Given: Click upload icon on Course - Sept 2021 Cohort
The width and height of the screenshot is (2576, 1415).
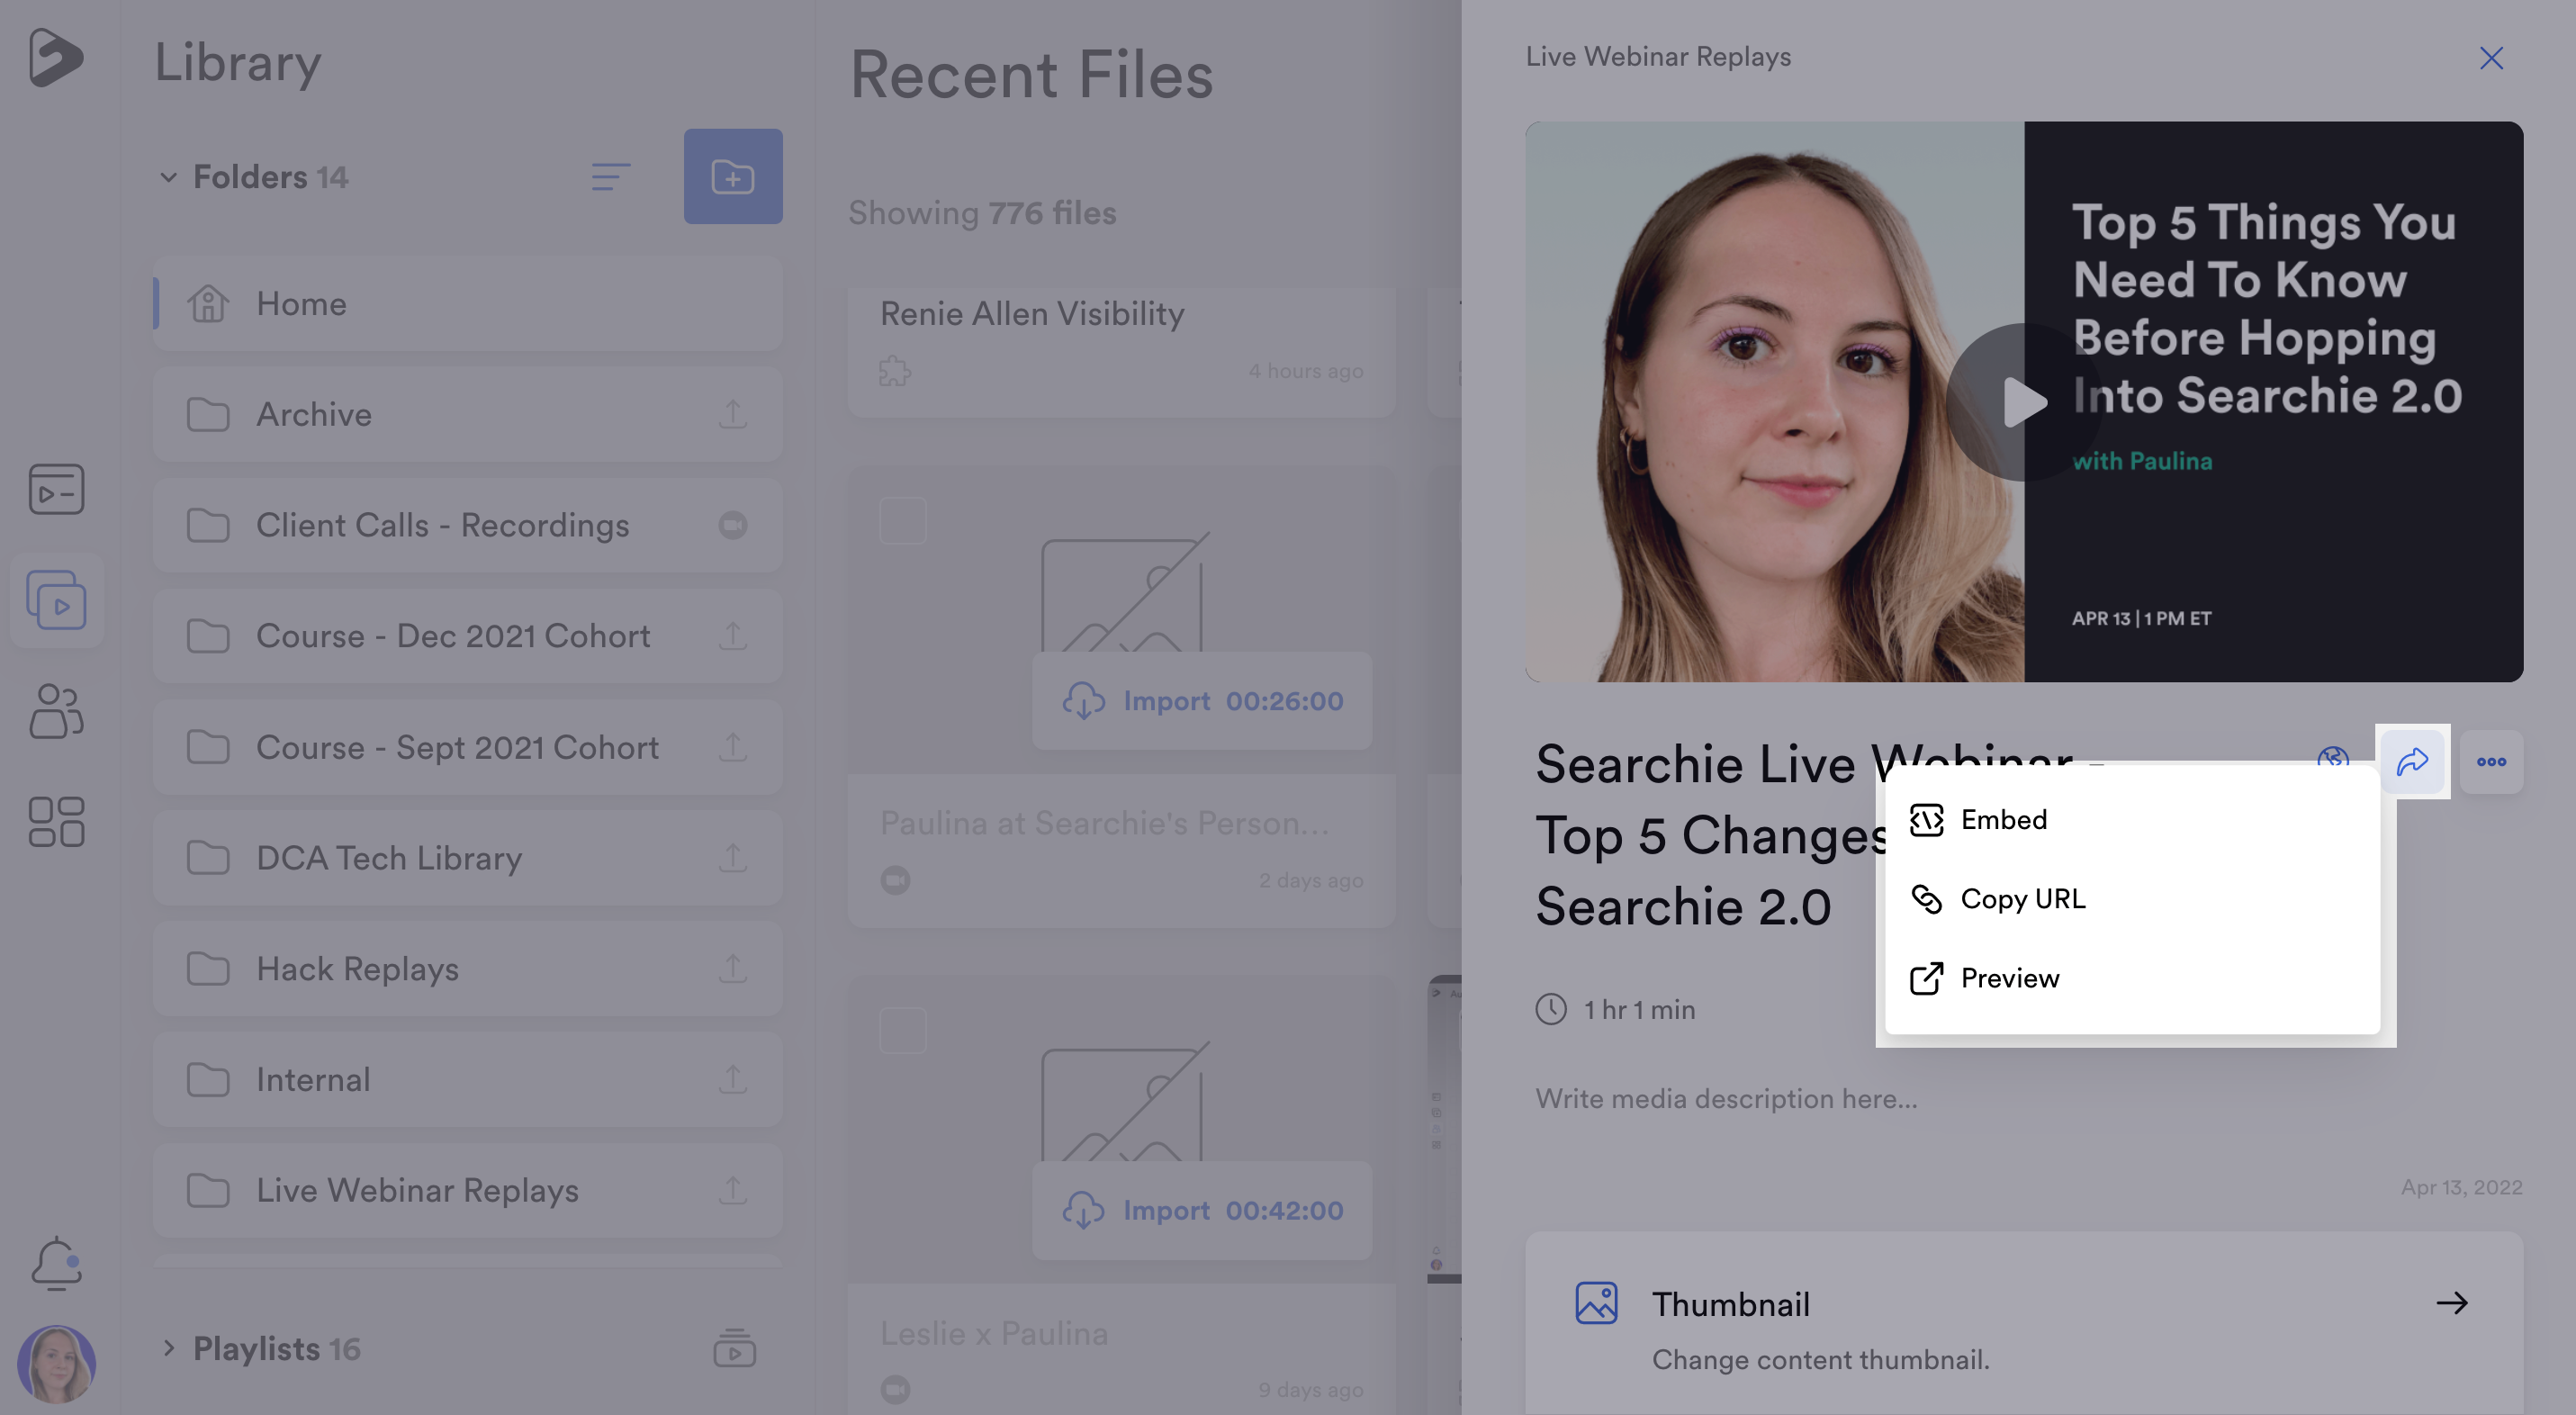Looking at the screenshot, I should coord(733,747).
